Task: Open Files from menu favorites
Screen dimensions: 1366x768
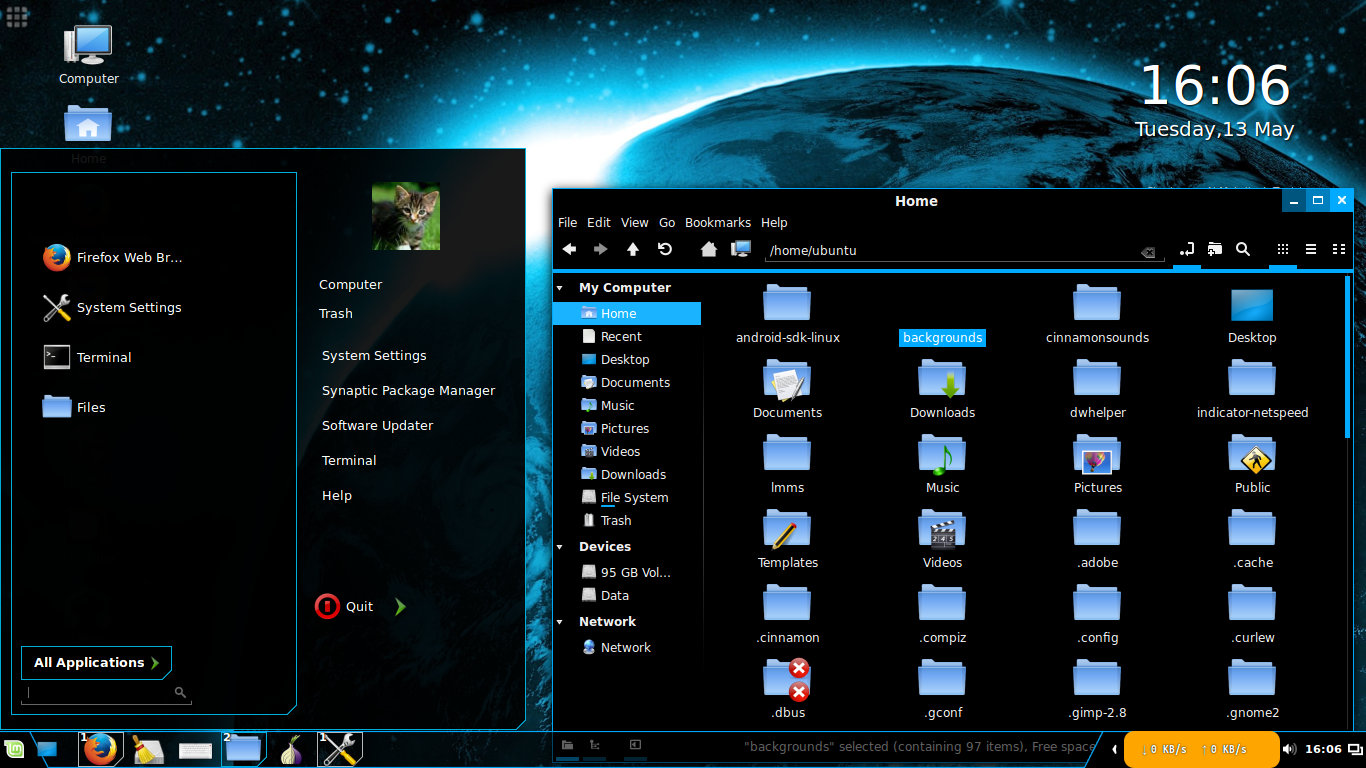Action: (x=74, y=408)
